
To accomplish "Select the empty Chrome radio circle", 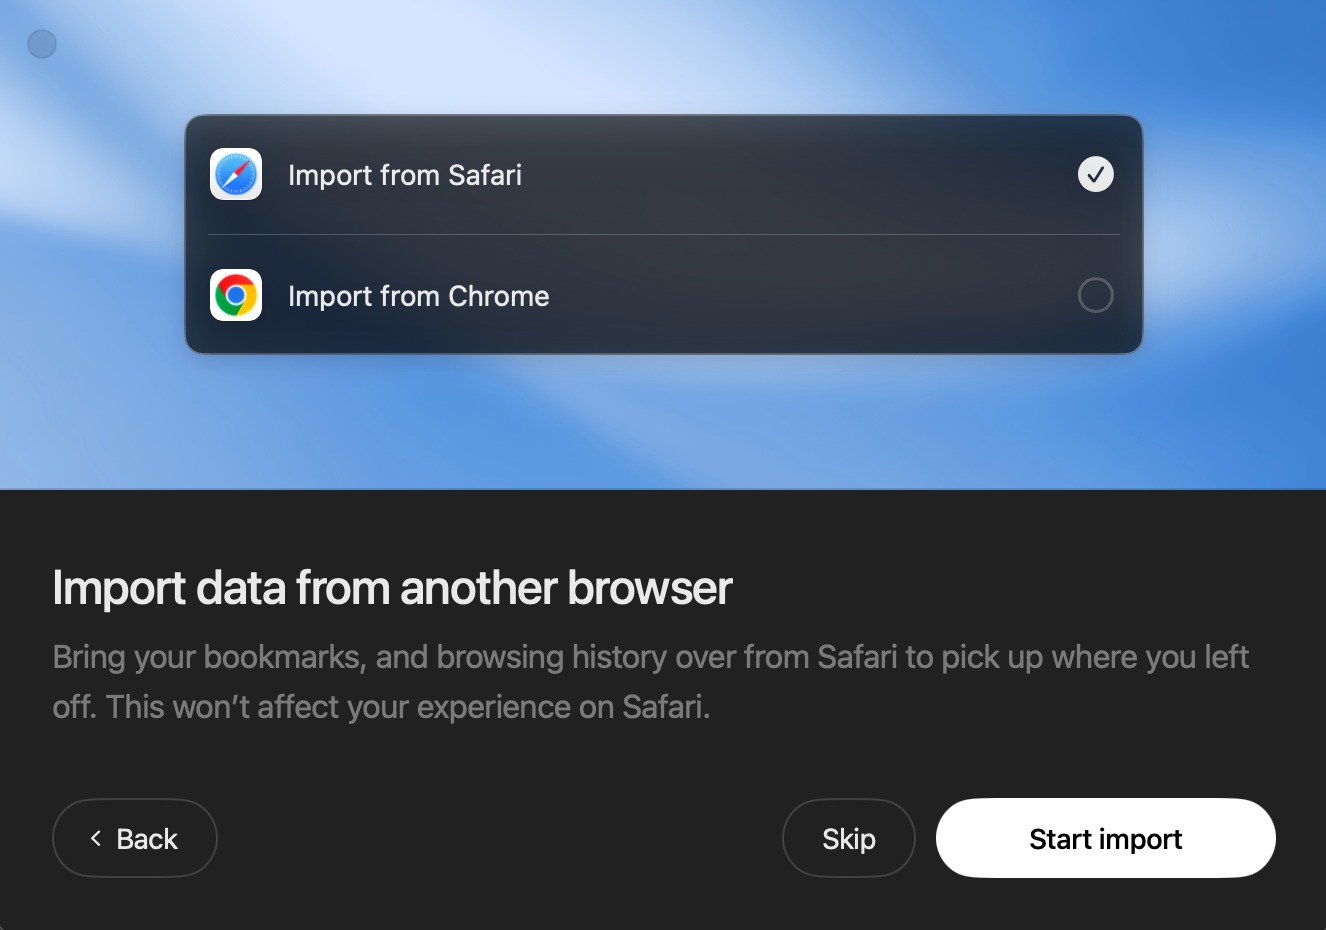I will 1095,295.
